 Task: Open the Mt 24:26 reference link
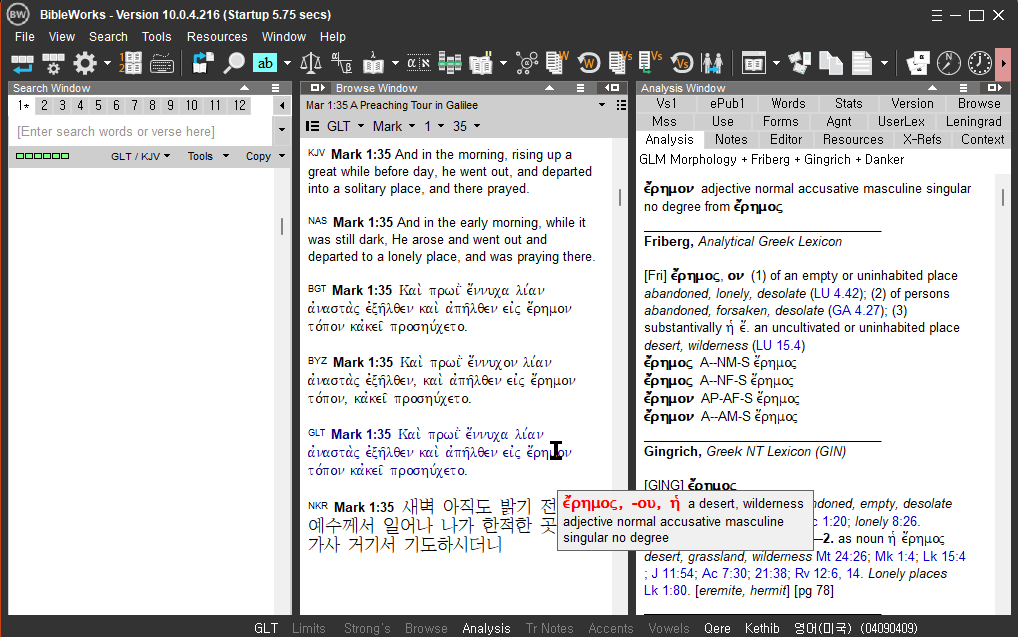click(841, 556)
